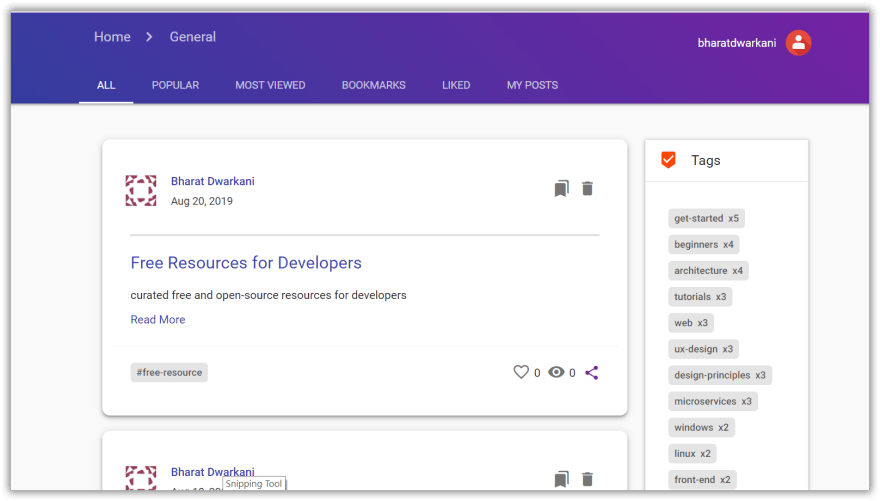The width and height of the screenshot is (880, 501).
Task: Show the LIKED tab
Action: point(456,85)
